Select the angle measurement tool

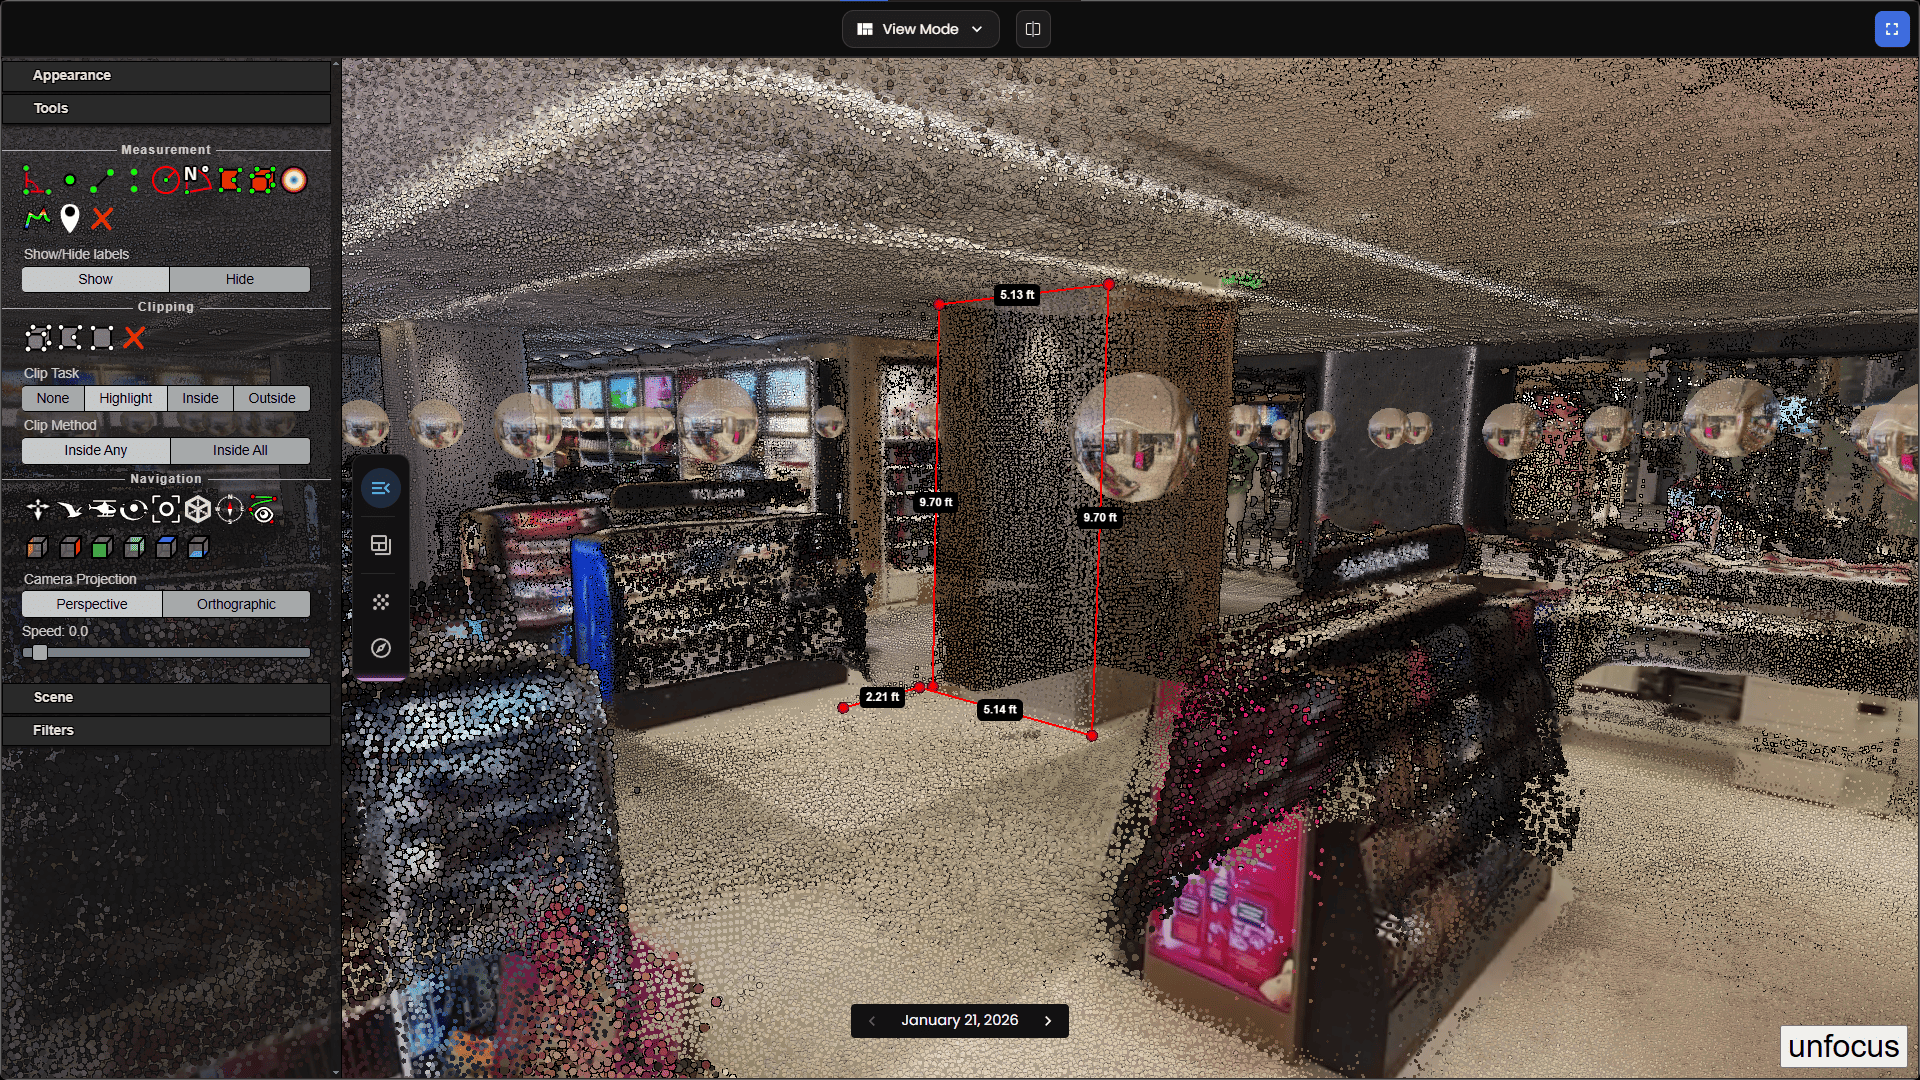(x=36, y=181)
